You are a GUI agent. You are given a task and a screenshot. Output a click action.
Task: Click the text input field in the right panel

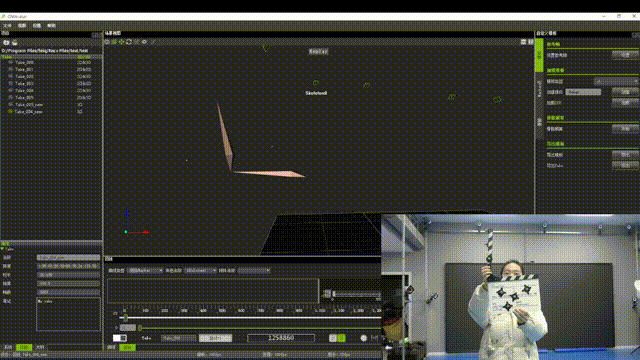point(583,92)
